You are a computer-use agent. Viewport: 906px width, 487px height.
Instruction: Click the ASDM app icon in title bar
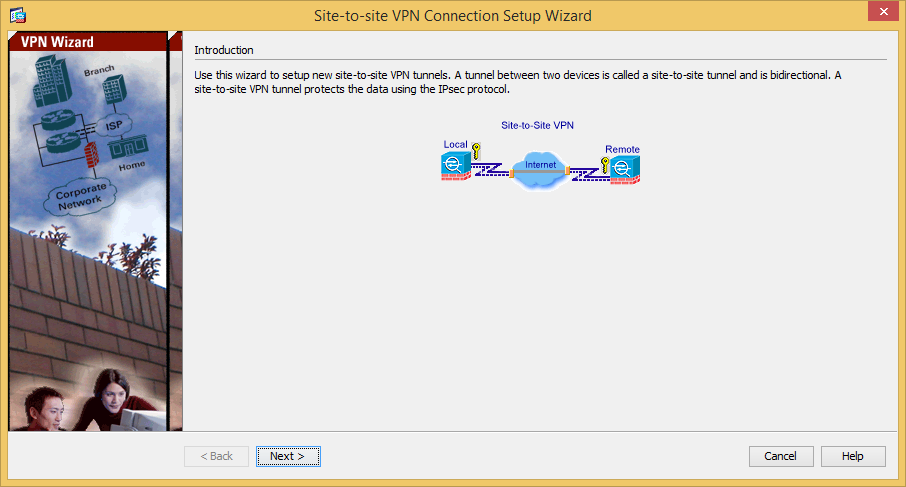point(18,16)
